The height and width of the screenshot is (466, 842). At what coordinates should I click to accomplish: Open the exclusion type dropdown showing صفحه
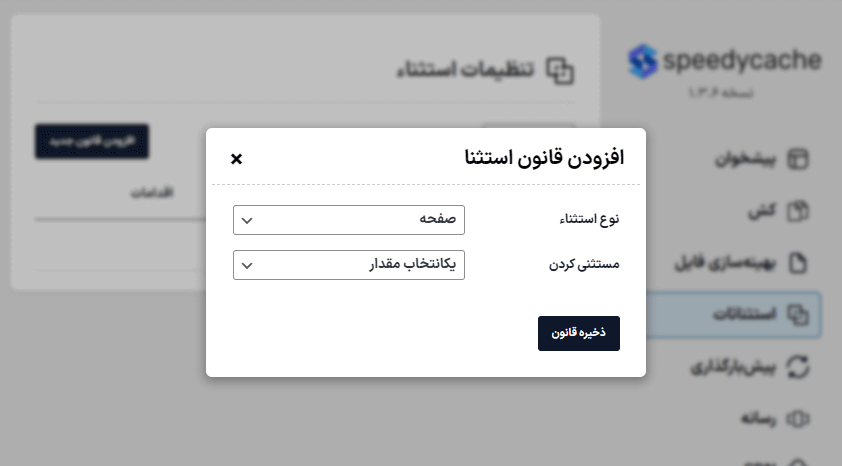click(349, 220)
